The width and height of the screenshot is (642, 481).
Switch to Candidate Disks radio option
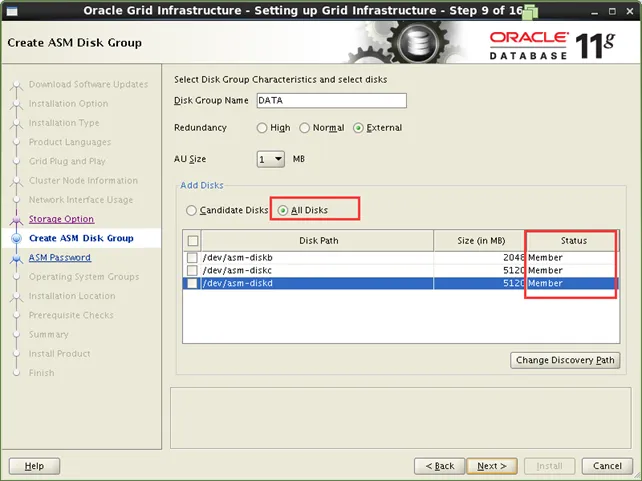point(192,211)
